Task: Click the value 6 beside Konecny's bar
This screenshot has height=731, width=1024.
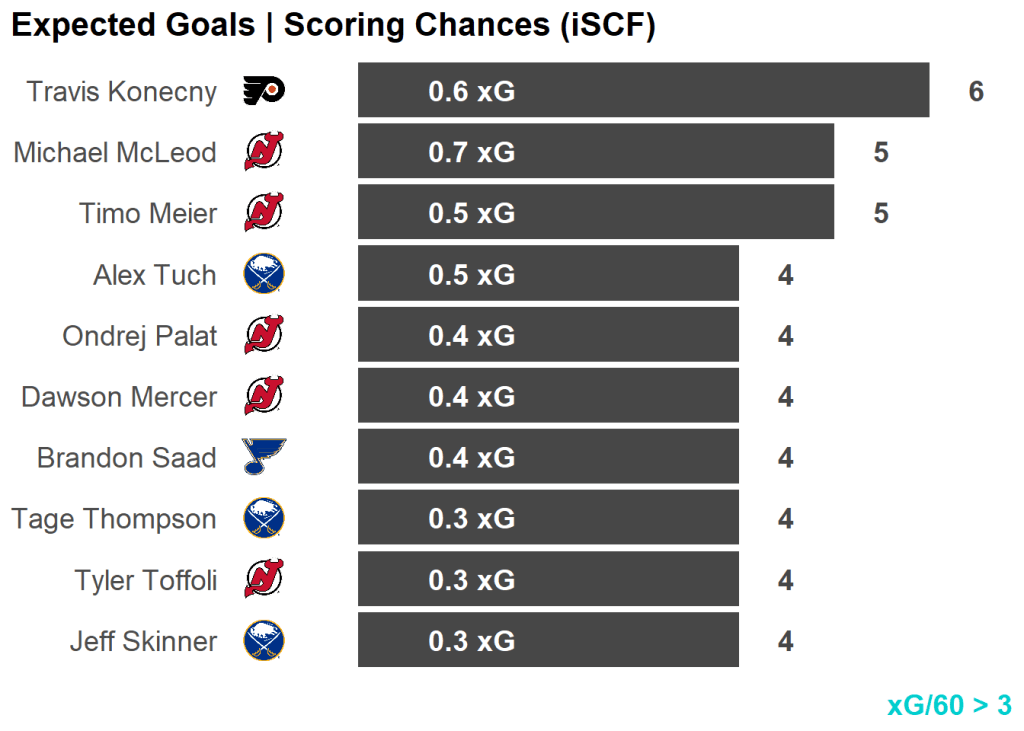Action: click(976, 92)
